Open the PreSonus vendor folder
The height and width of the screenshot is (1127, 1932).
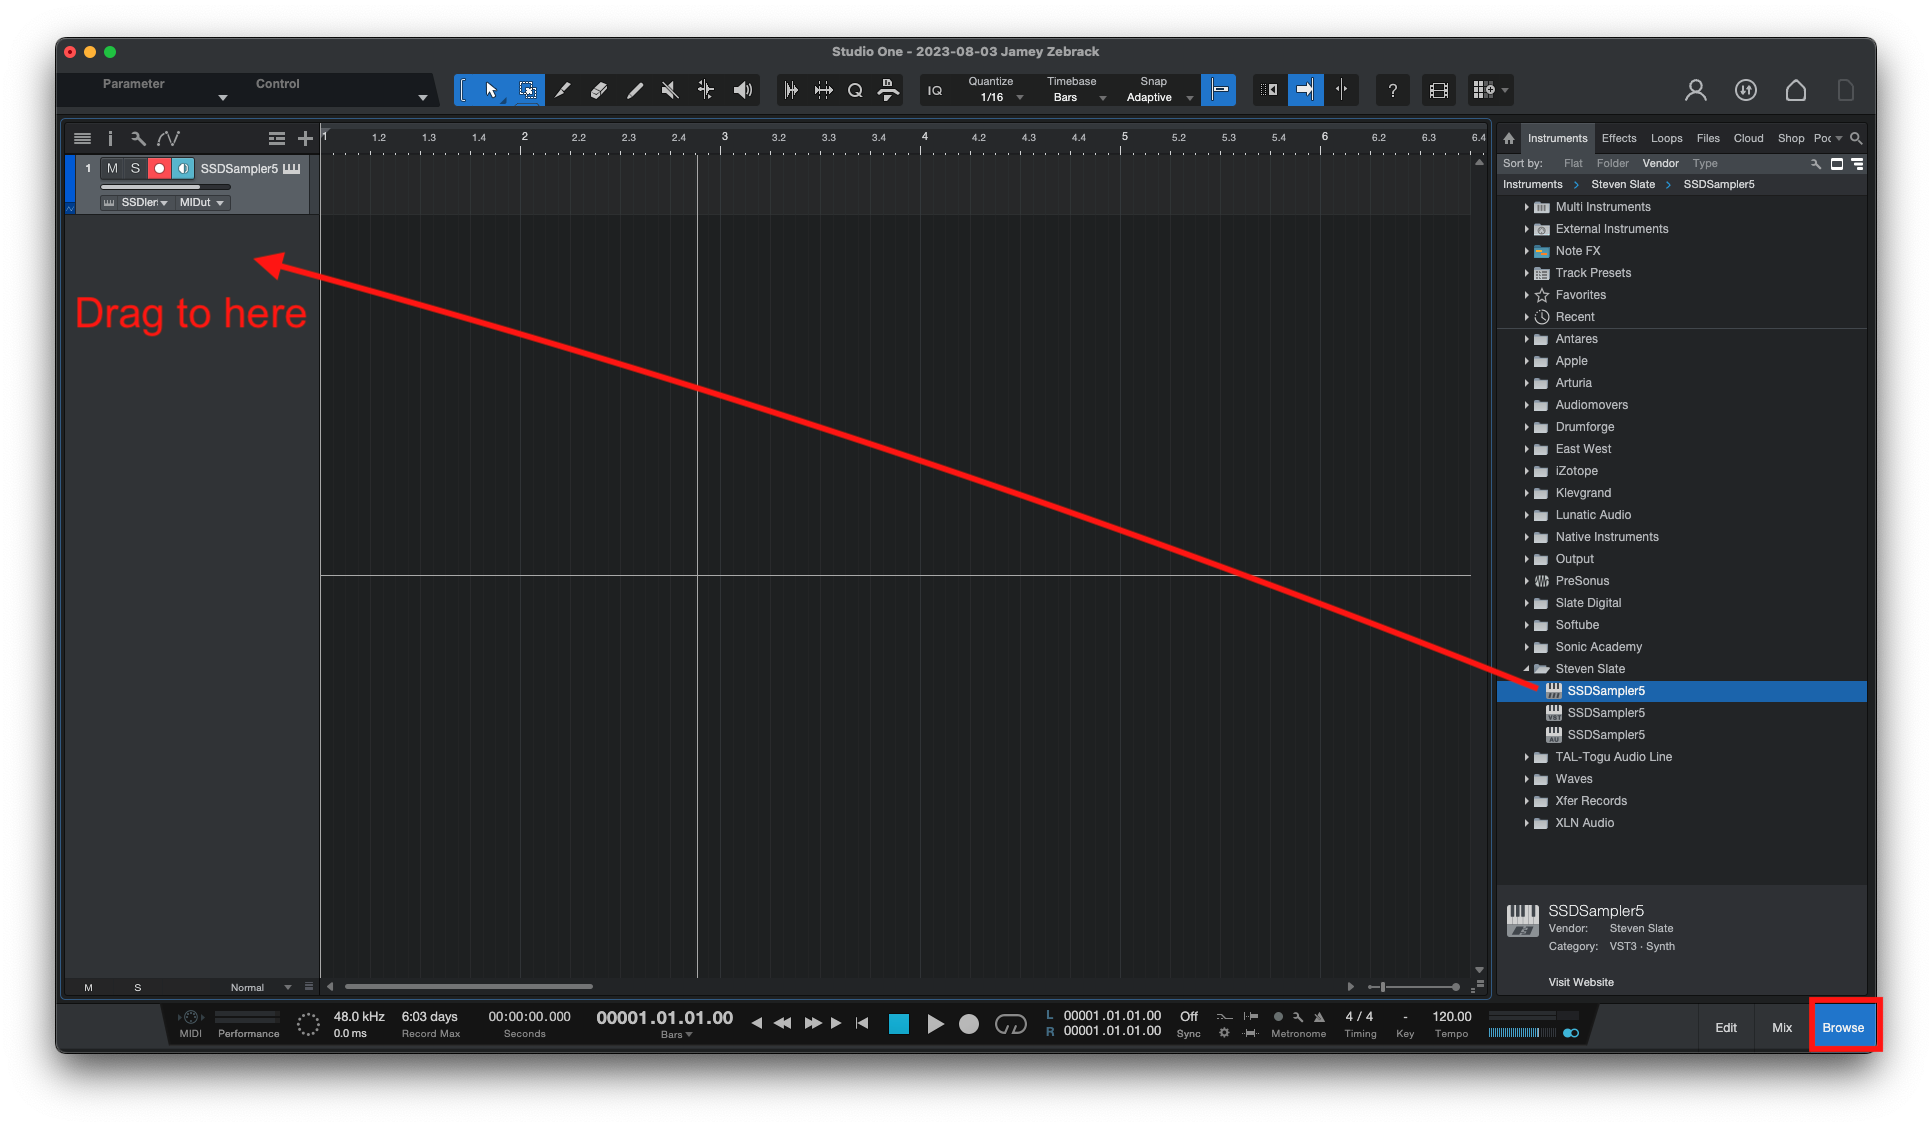click(1582, 581)
